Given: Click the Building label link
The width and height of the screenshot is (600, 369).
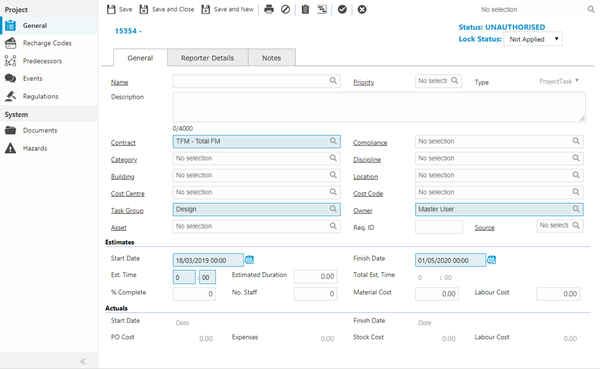Looking at the screenshot, I should point(122,176).
